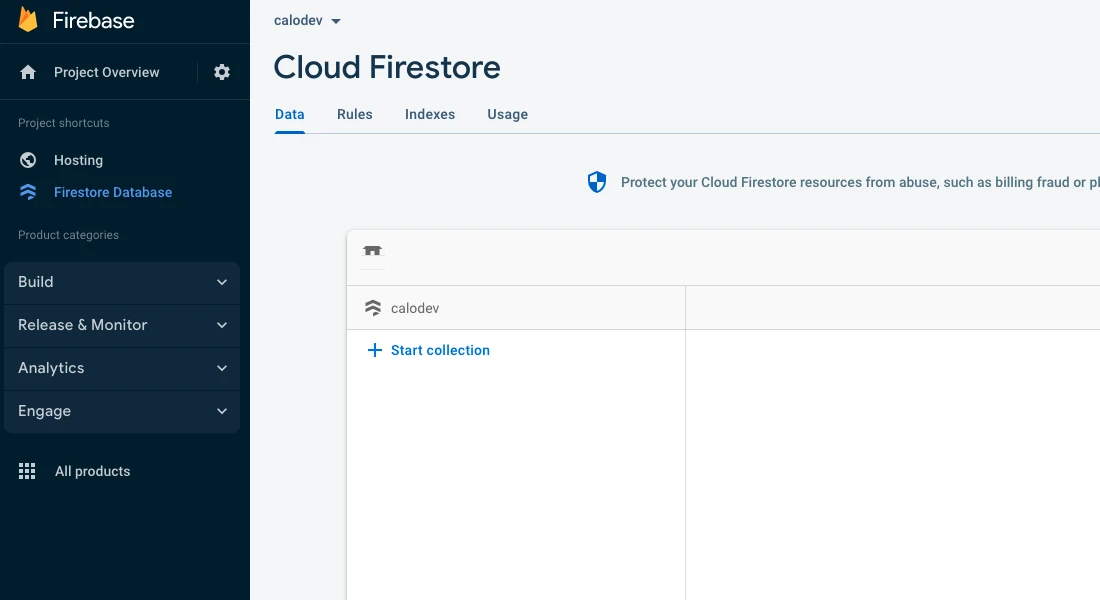Click the Product categories label
The image size is (1100, 600).
69,235
